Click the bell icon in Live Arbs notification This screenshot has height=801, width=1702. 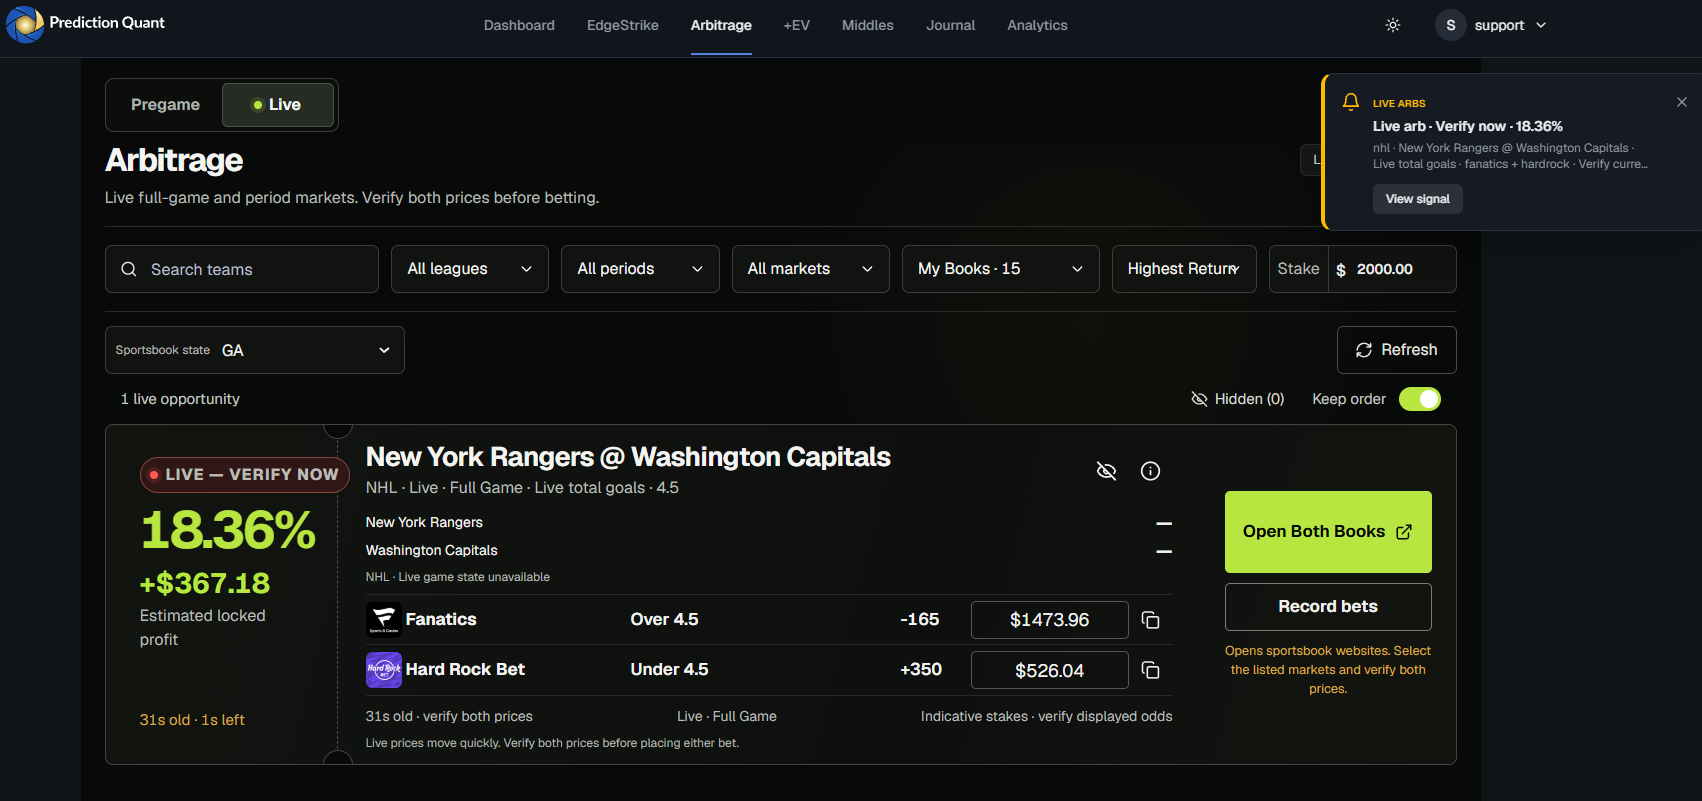pyautogui.click(x=1351, y=102)
